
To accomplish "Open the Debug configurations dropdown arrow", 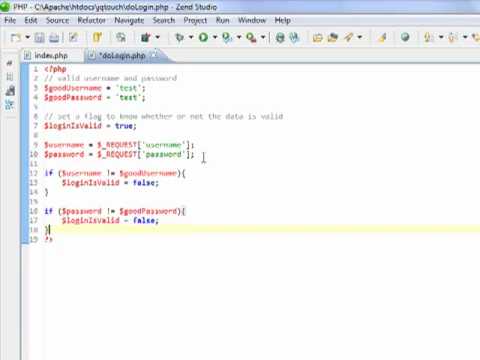I will [191, 37].
